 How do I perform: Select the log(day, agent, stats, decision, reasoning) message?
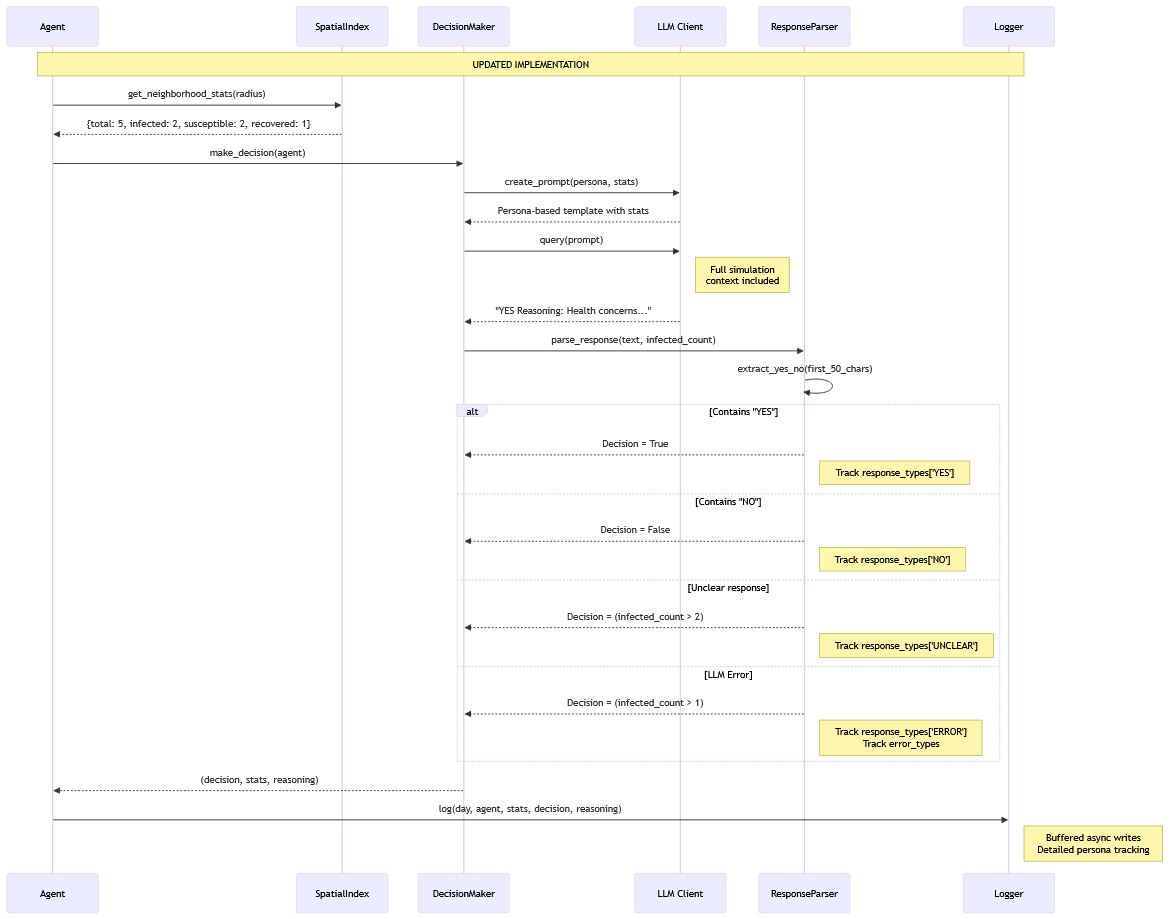pyautogui.click(x=530, y=808)
